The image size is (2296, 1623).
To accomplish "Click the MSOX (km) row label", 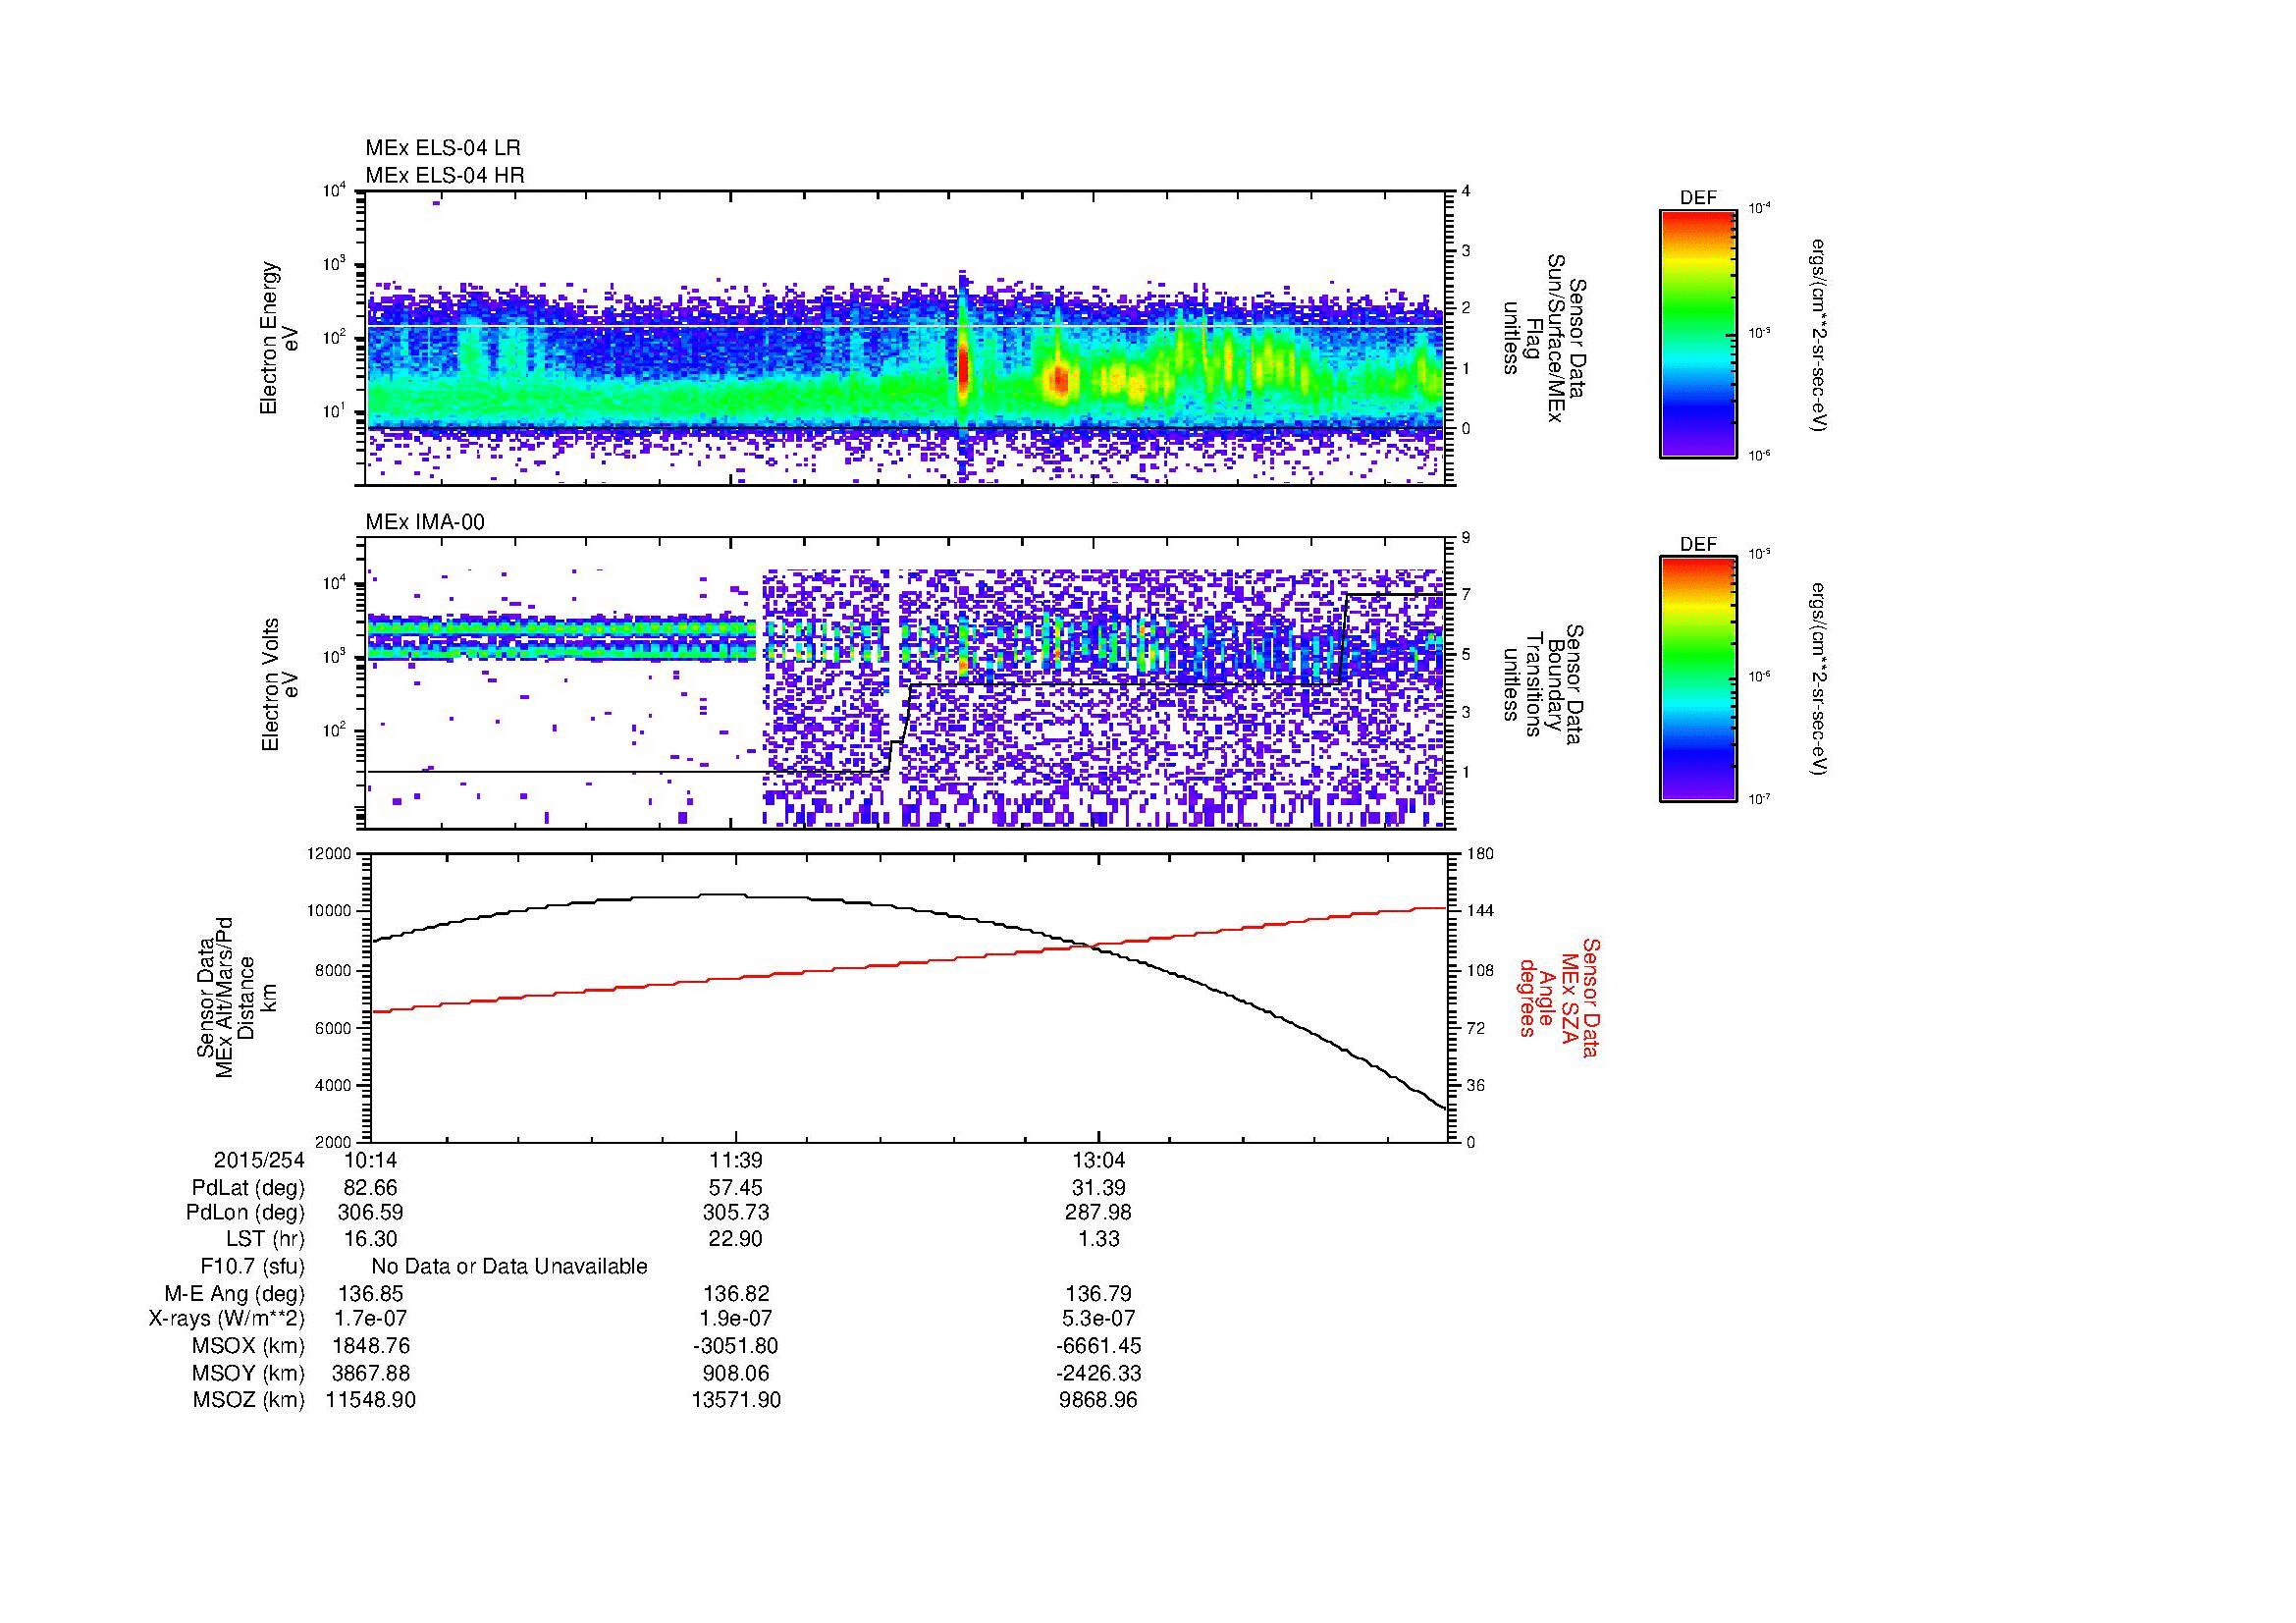I will pos(248,1346).
